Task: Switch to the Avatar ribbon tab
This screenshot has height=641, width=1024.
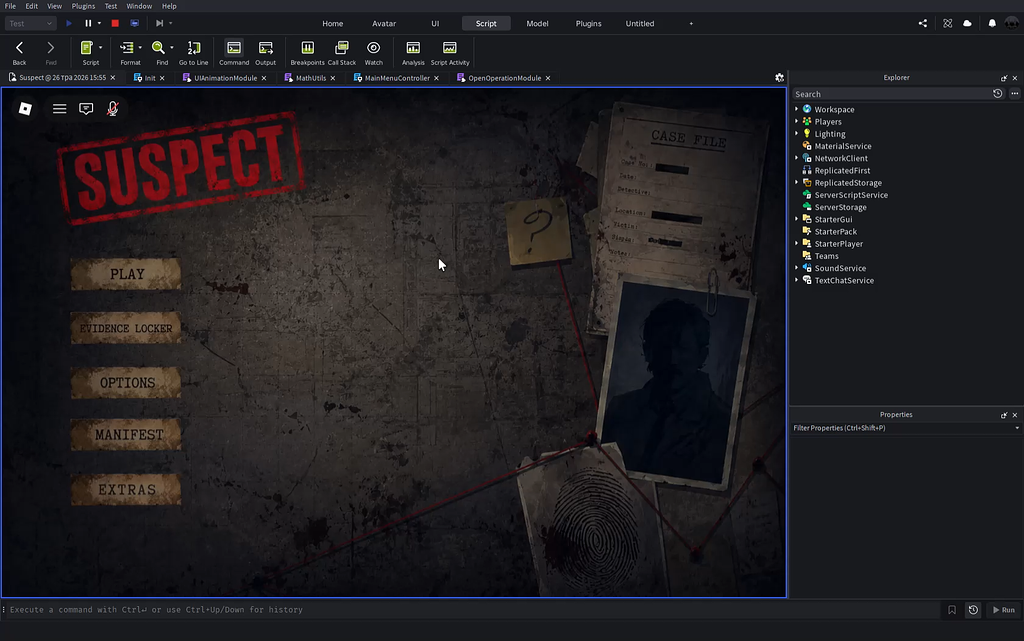Action: (384, 23)
